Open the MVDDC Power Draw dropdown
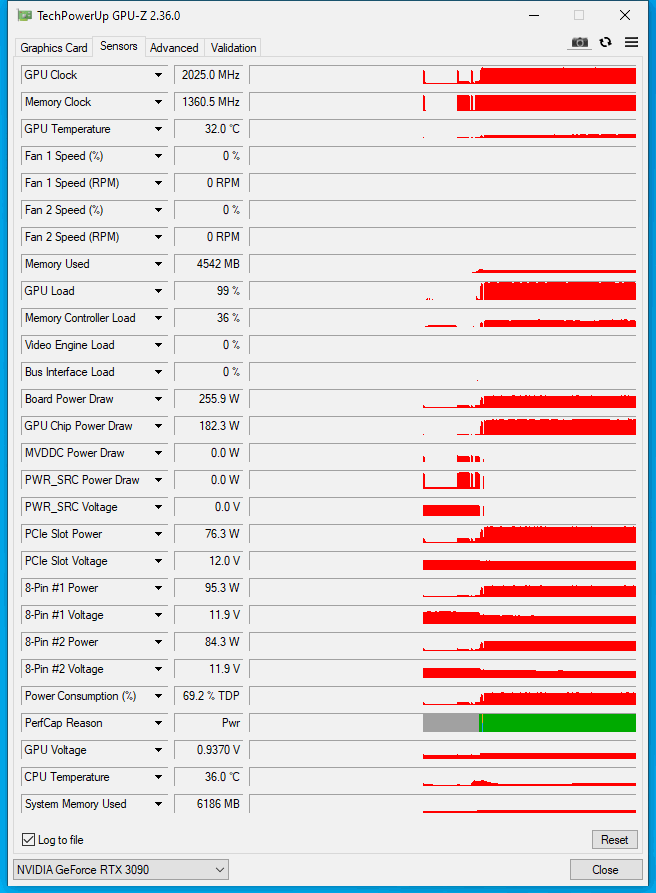The width and height of the screenshot is (656, 893). point(158,453)
